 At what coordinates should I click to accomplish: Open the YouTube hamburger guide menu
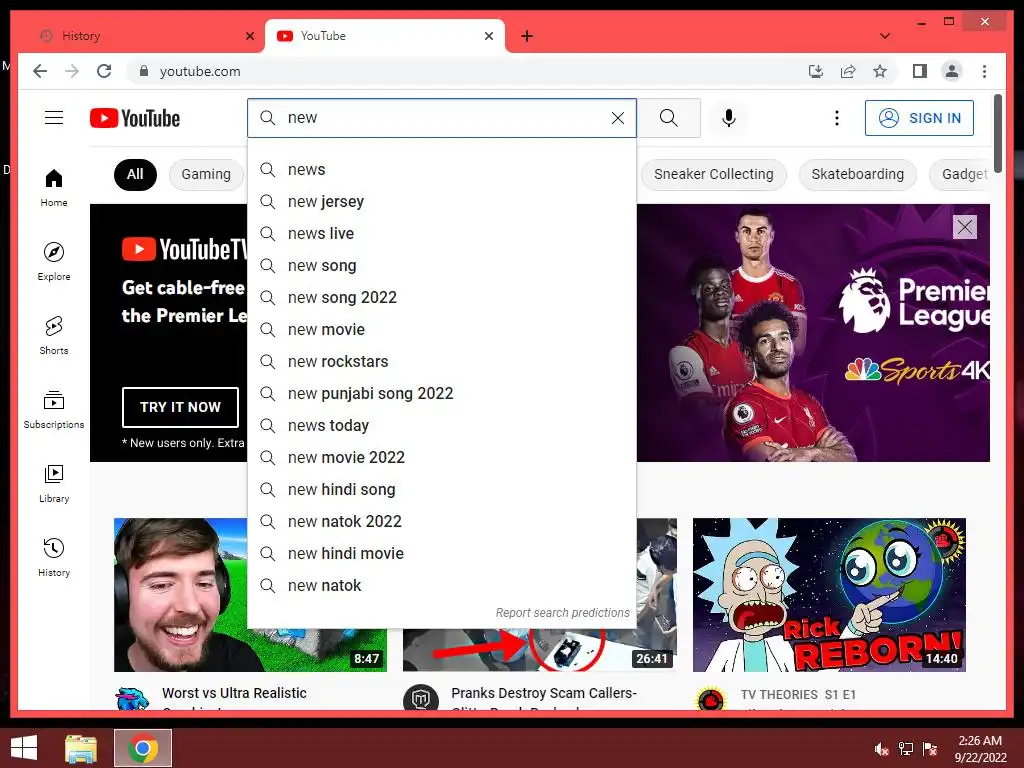[x=54, y=118]
